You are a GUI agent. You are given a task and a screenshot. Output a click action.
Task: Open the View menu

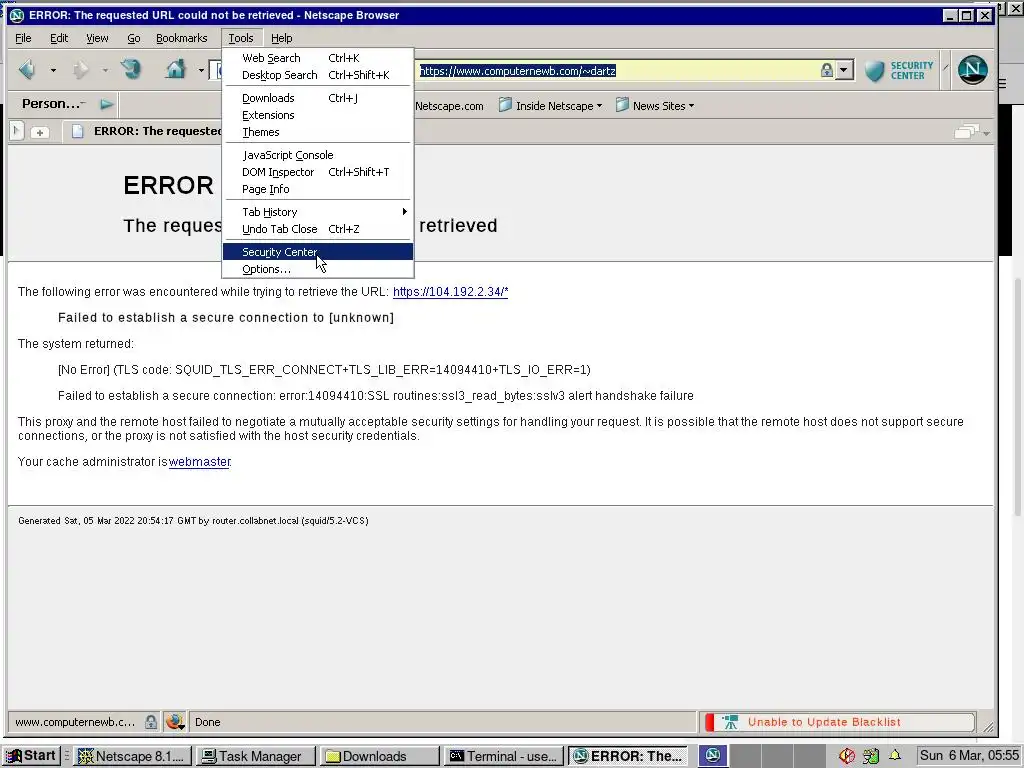[97, 38]
